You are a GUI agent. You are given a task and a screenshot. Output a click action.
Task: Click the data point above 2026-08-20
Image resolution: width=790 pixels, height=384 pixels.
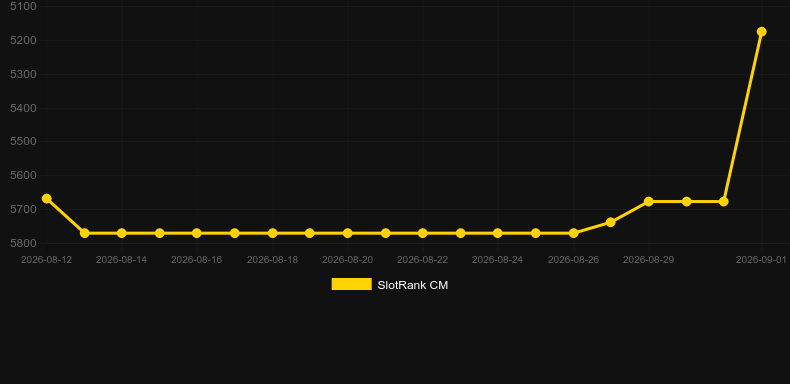(348, 233)
